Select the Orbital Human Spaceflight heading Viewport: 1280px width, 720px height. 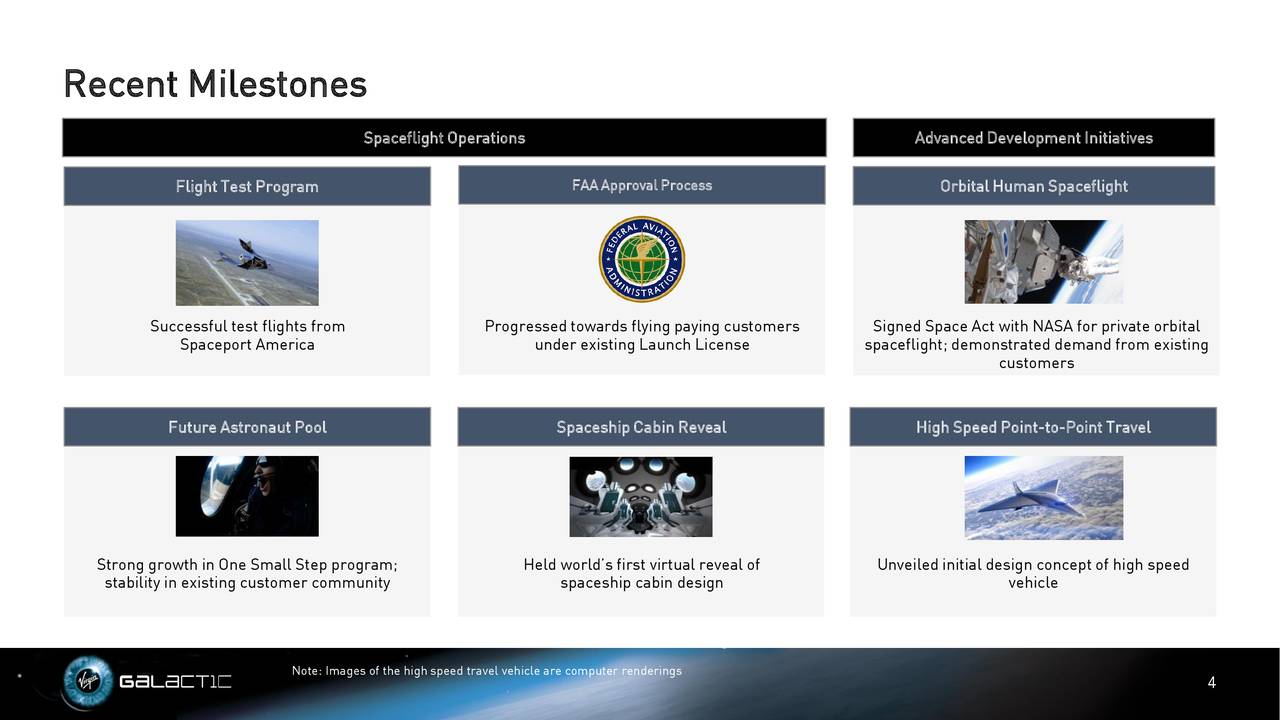(x=1034, y=186)
